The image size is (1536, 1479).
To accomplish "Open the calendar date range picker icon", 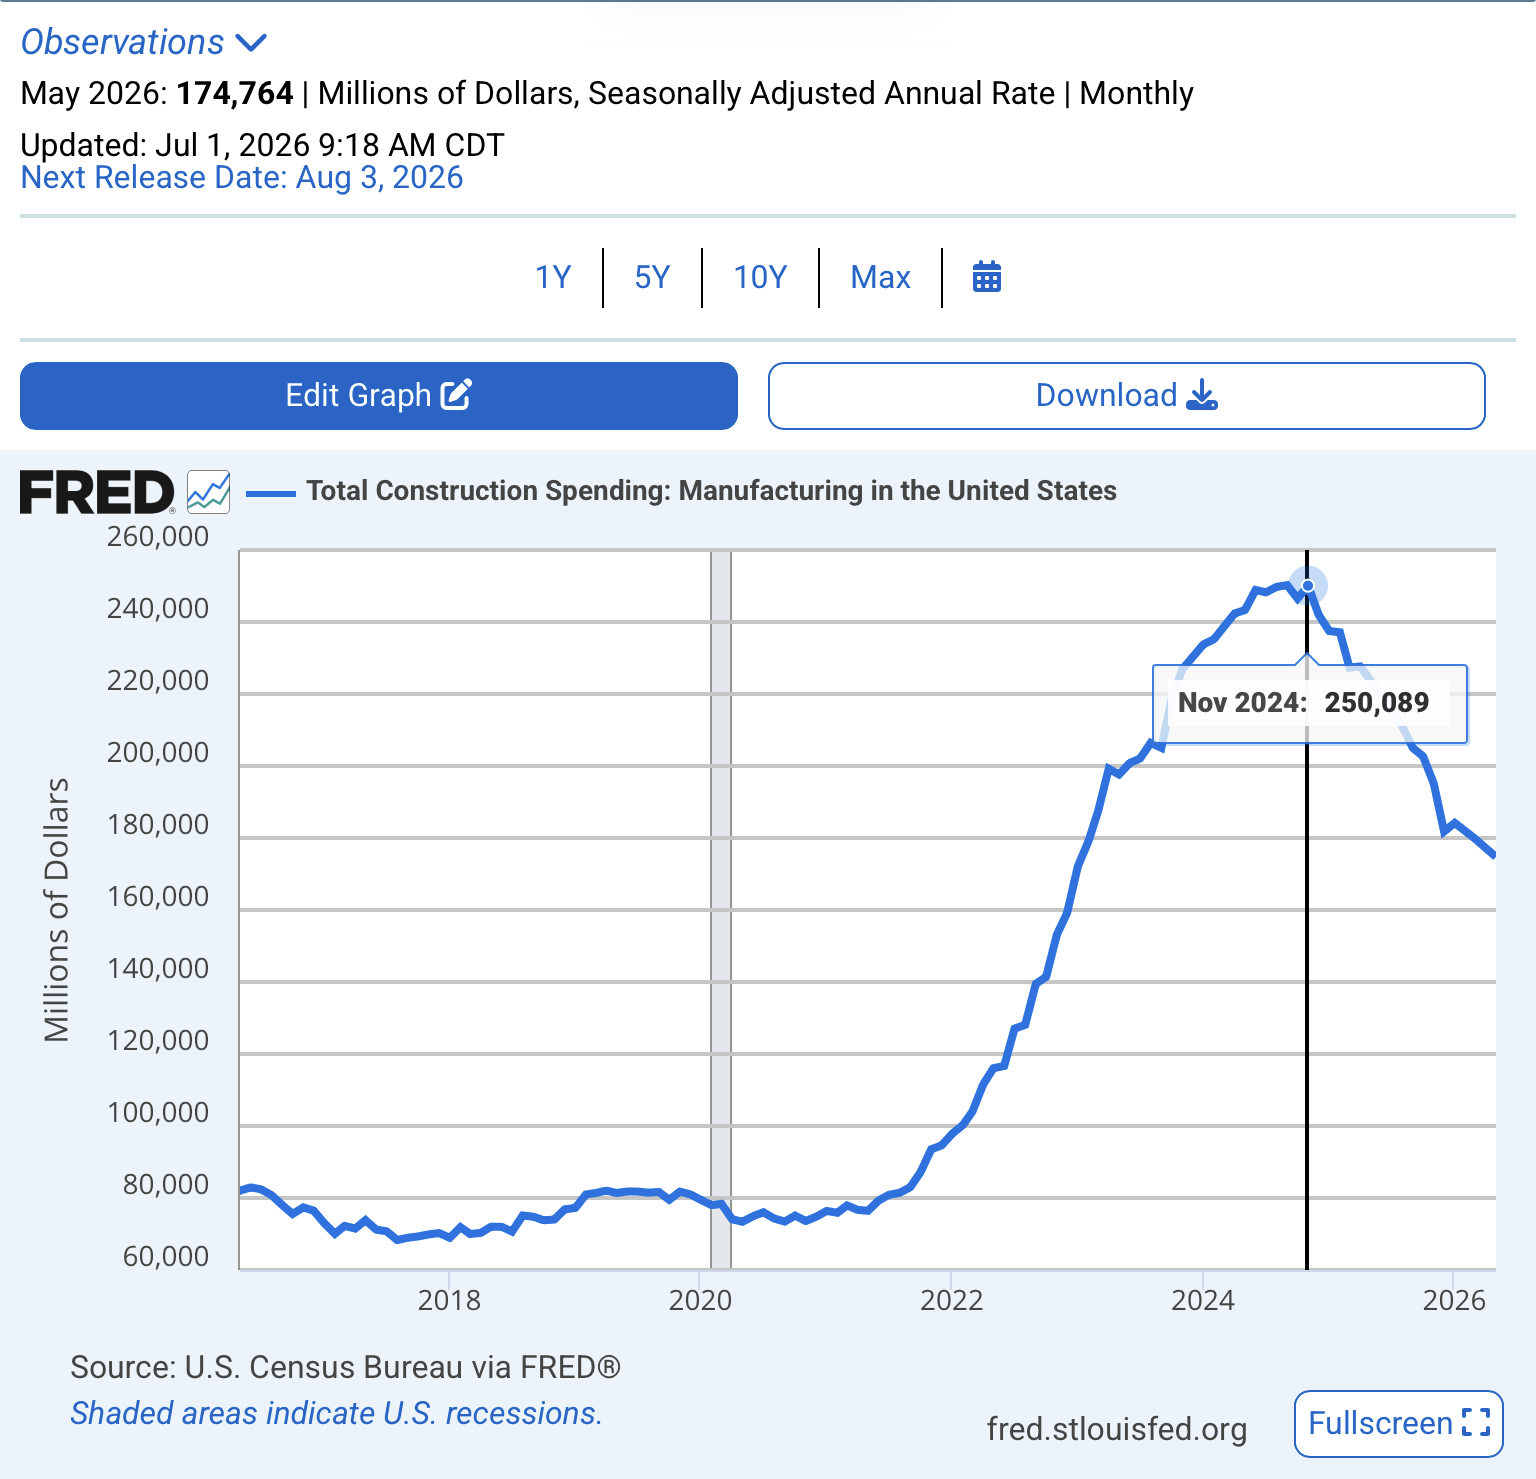I will pos(987,277).
